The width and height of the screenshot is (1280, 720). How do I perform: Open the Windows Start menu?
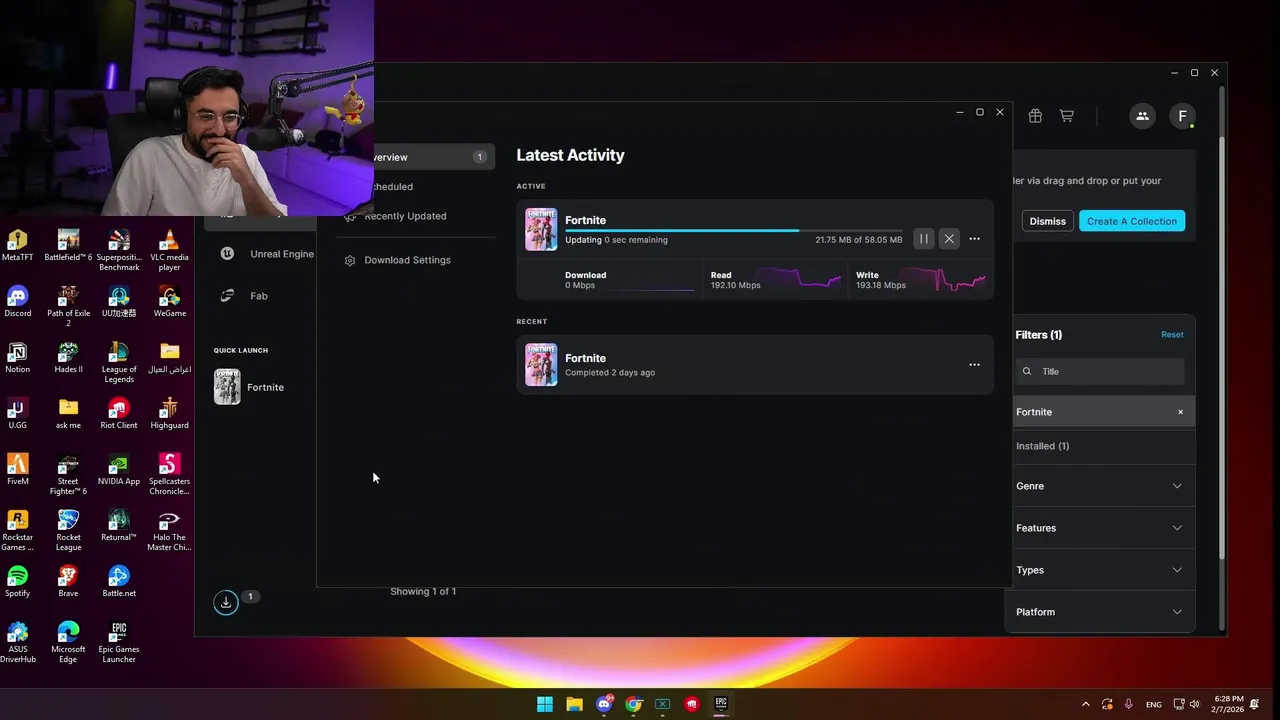pos(545,704)
